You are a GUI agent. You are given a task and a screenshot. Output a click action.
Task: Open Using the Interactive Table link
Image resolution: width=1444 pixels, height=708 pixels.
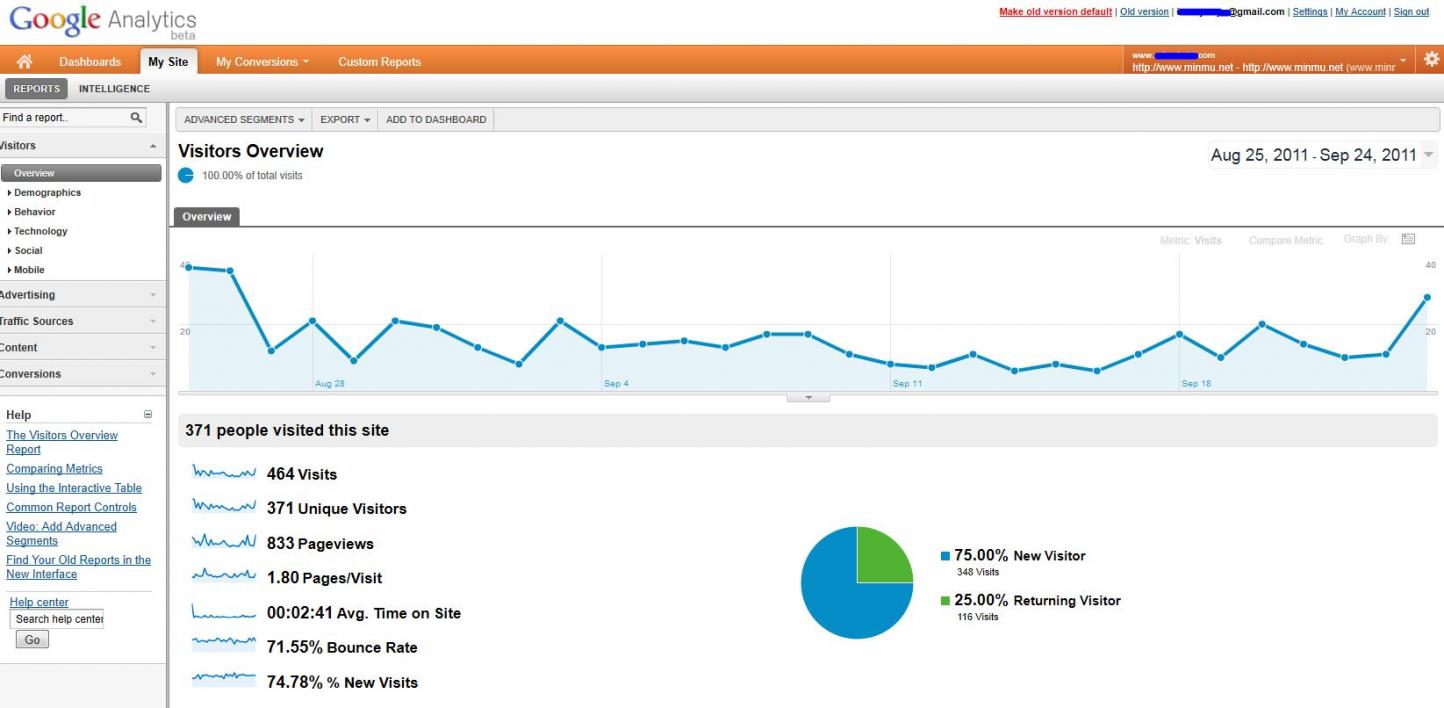(x=74, y=488)
